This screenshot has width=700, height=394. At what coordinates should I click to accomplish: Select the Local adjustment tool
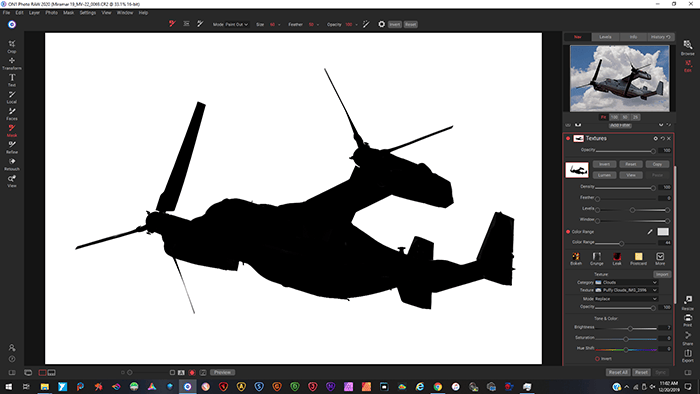[x=12, y=97]
